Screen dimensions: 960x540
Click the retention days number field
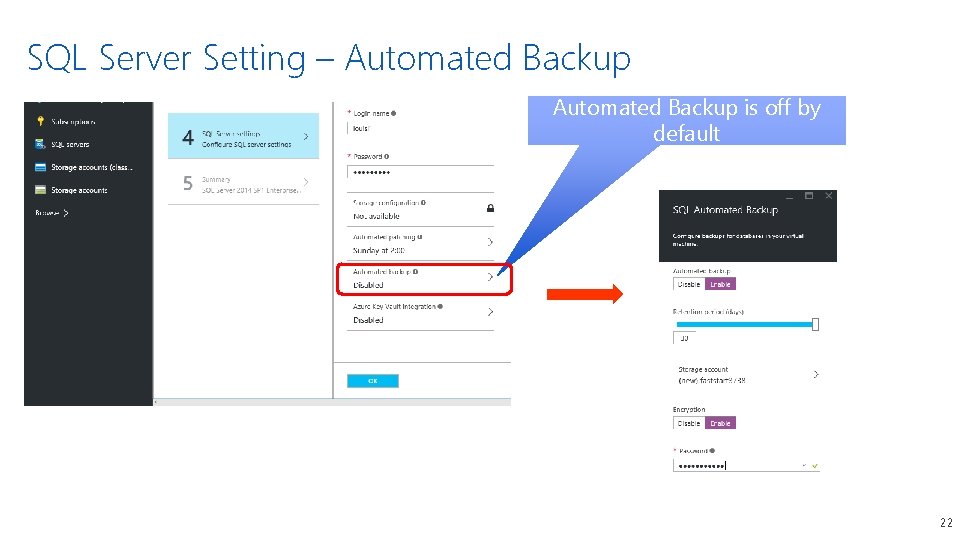[x=684, y=338]
